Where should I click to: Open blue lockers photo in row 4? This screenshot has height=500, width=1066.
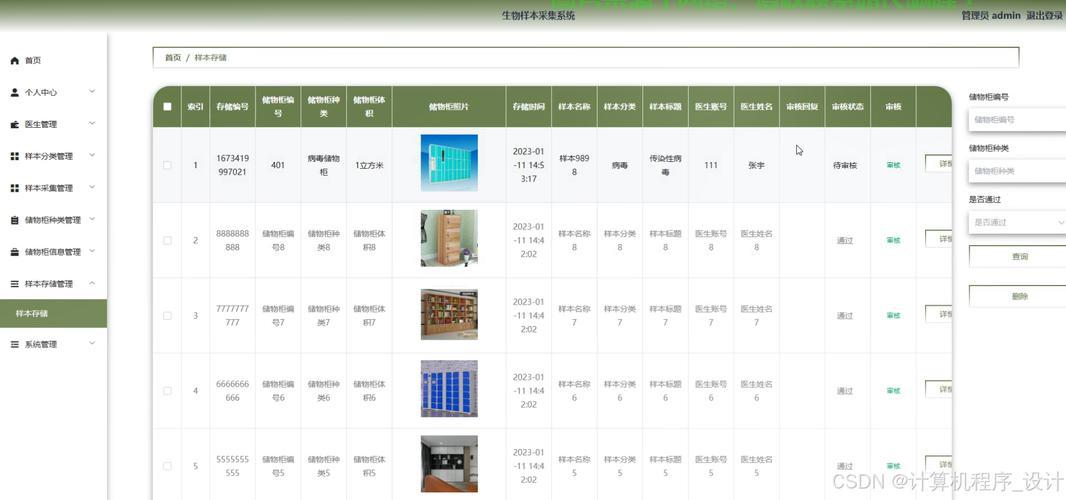point(449,388)
